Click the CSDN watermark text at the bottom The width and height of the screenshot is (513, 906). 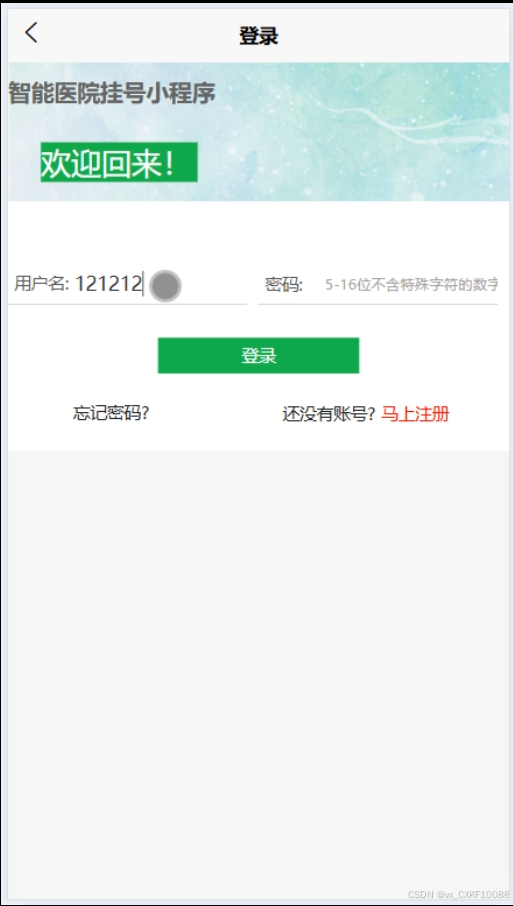click(x=458, y=894)
